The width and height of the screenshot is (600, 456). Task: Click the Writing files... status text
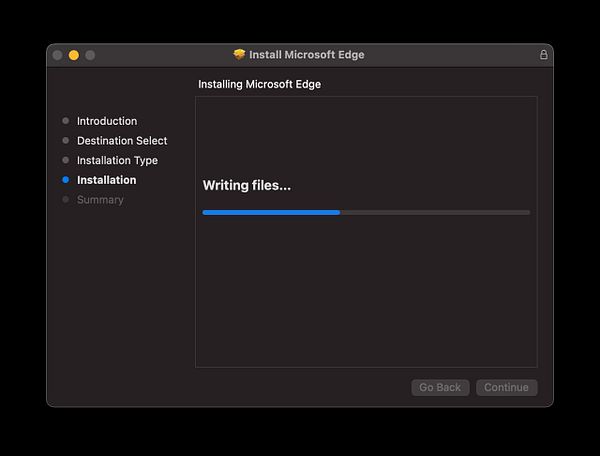[247, 186]
